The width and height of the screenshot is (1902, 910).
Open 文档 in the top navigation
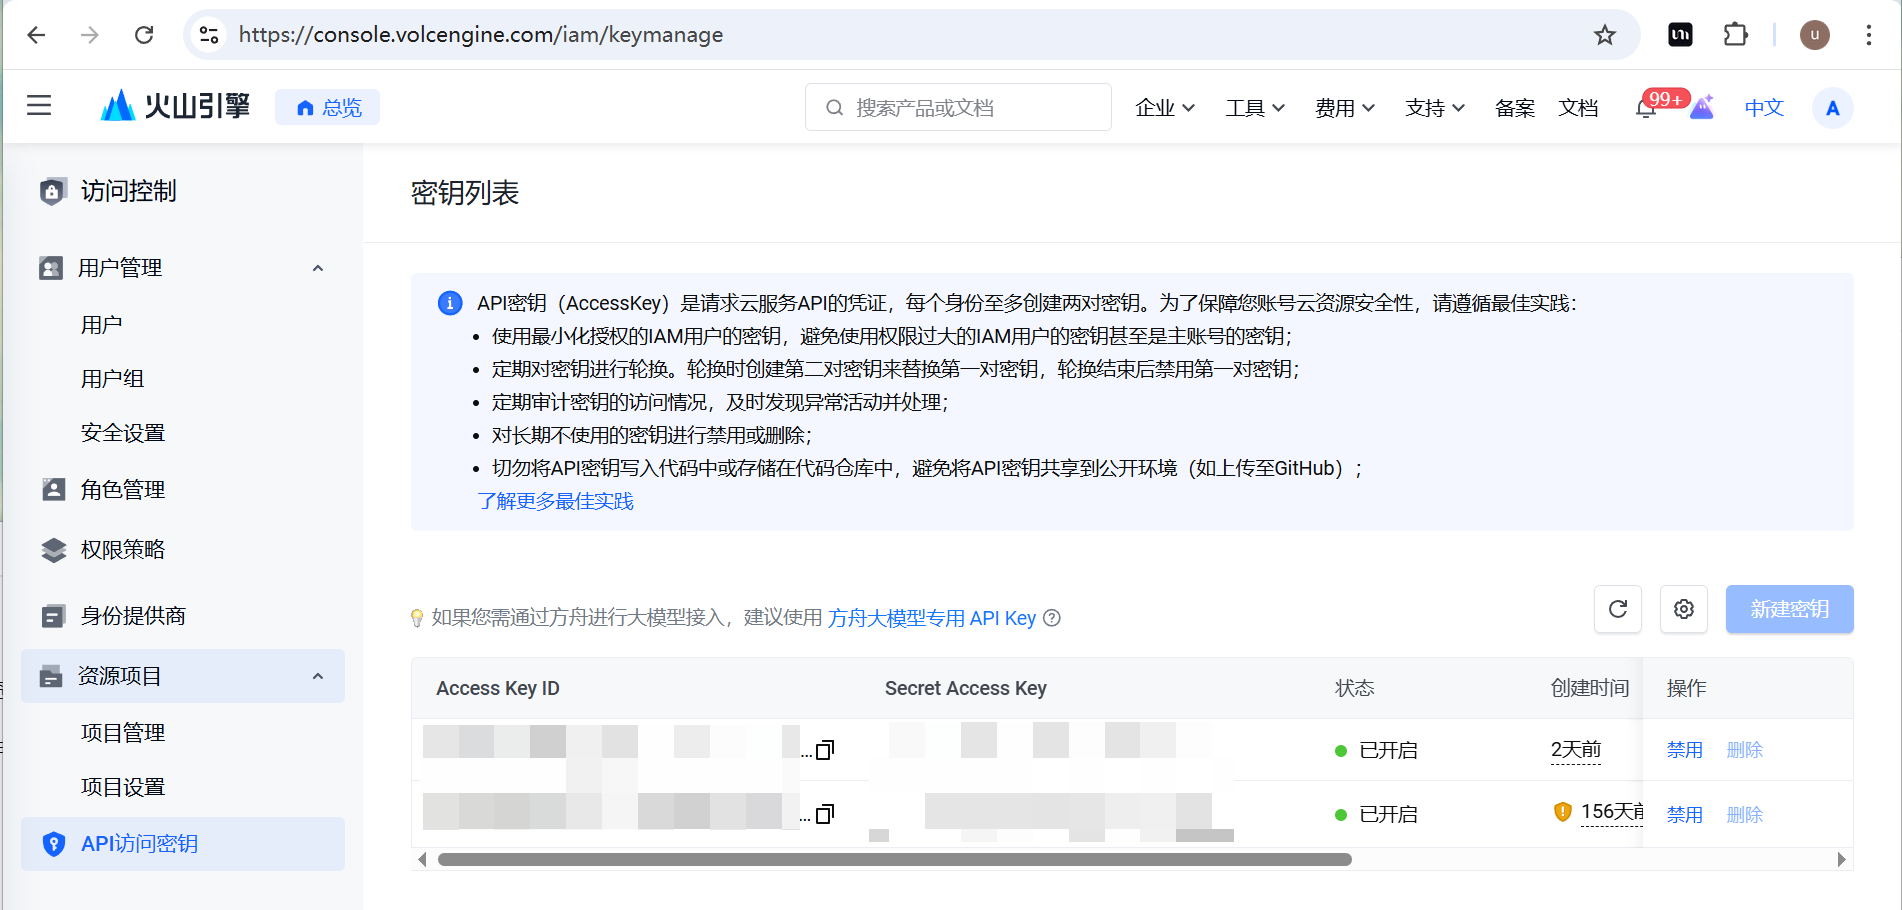[x=1578, y=108]
